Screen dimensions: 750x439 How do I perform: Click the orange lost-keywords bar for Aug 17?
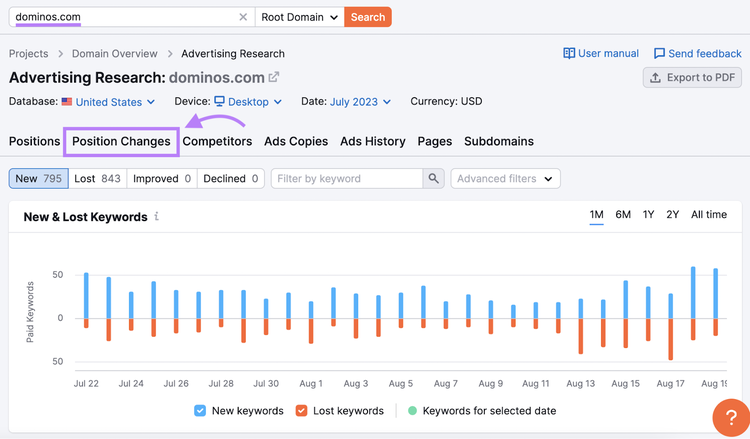[x=671, y=339]
